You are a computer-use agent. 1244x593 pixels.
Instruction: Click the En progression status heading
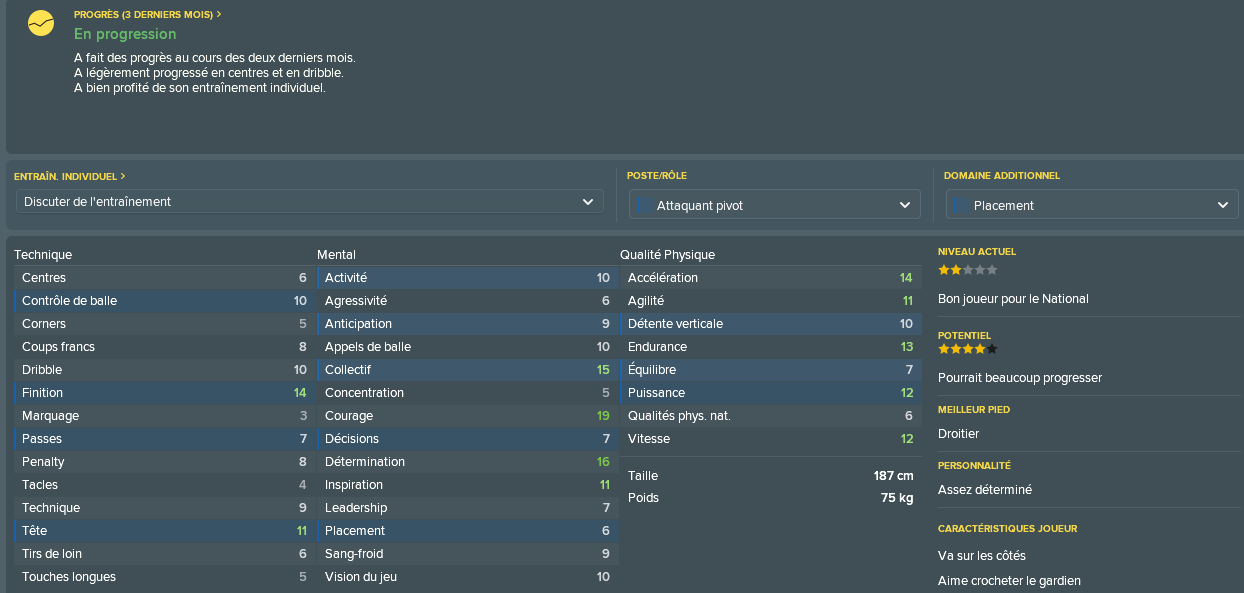(x=125, y=34)
